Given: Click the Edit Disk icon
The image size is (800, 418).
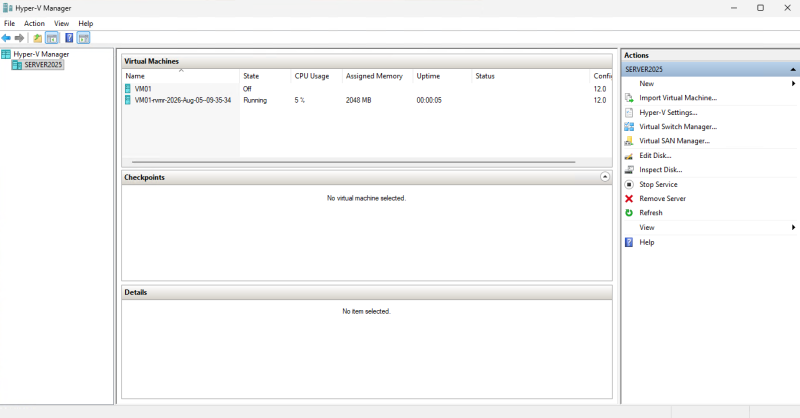Looking at the screenshot, I should coord(629,156).
